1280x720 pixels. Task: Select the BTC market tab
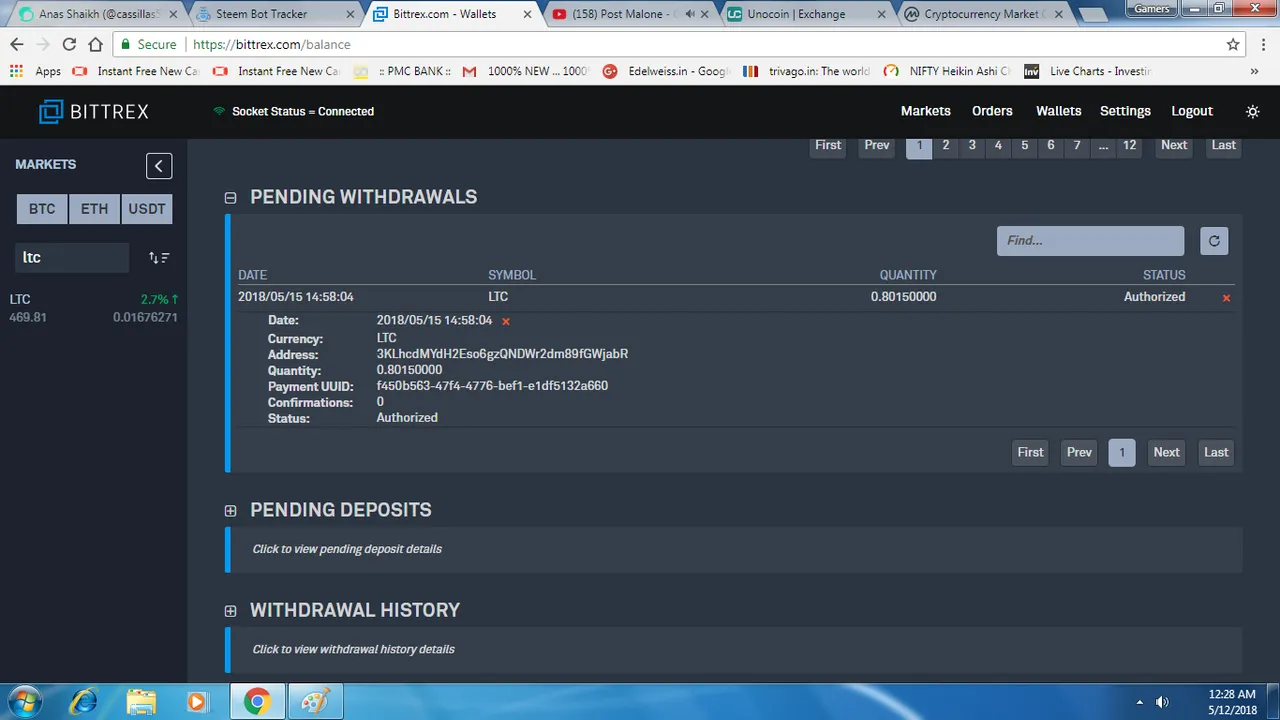[x=42, y=209]
